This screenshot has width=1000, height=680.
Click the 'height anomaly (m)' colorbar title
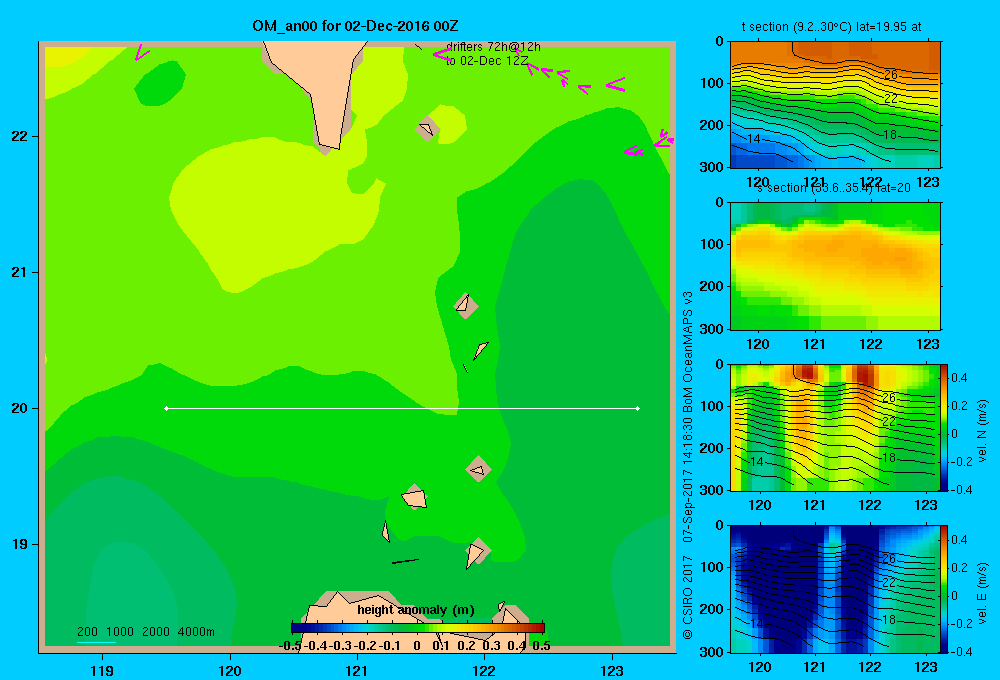coord(416,610)
